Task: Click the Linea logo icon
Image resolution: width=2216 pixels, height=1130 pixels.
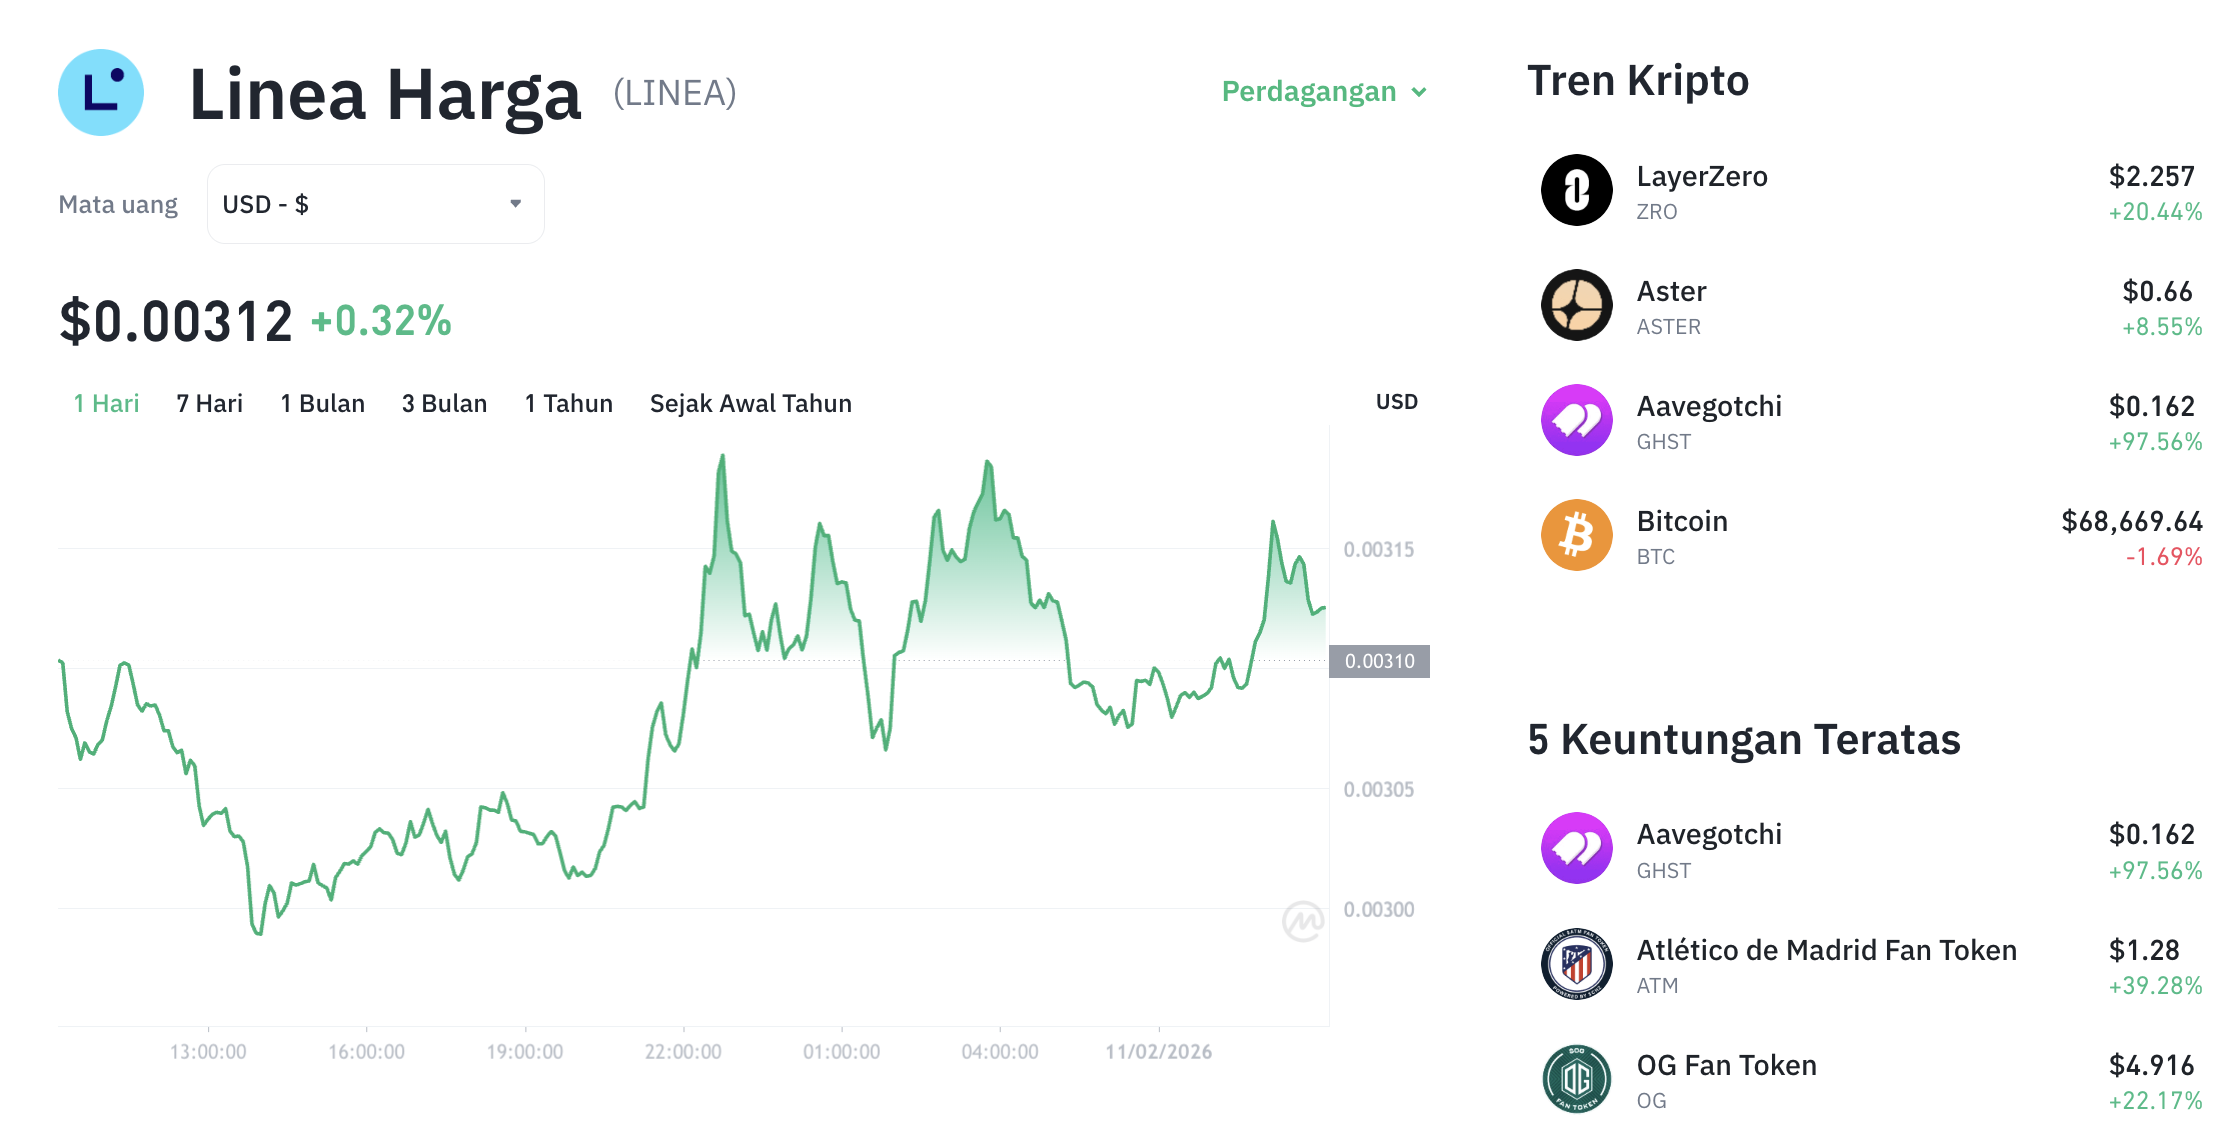Action: coord(101,92)
